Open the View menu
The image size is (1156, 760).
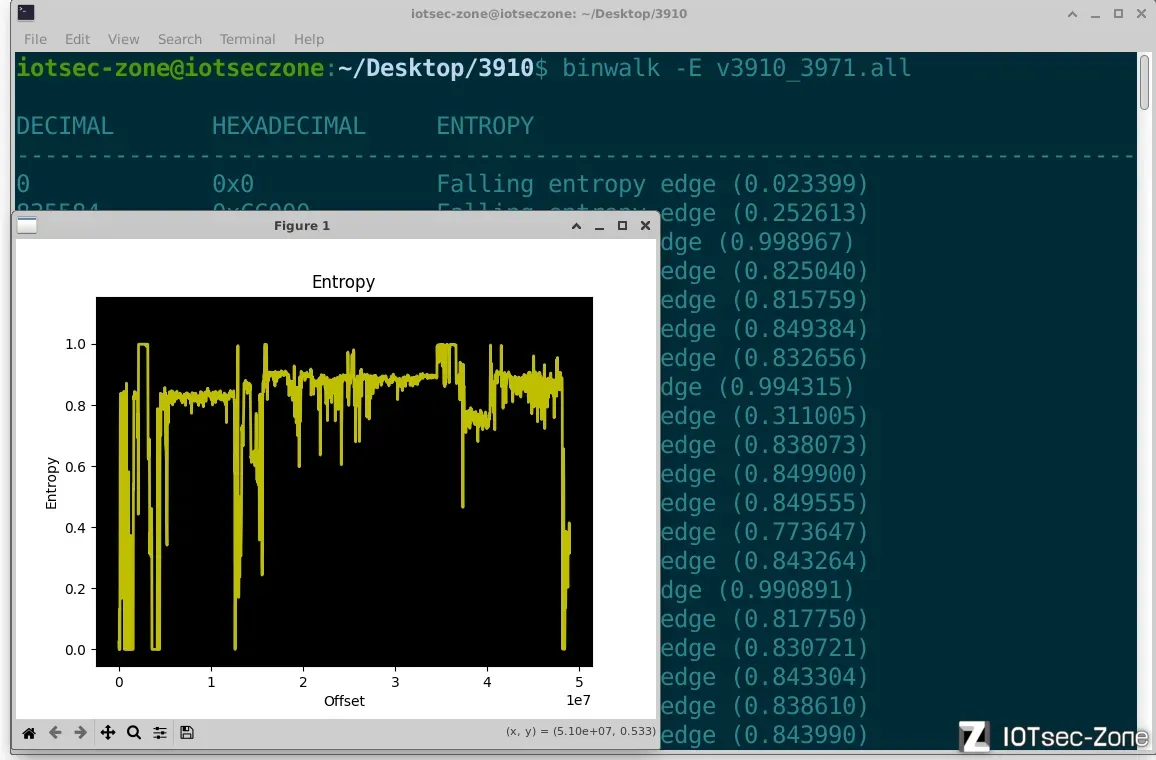[x=124, y=39]
